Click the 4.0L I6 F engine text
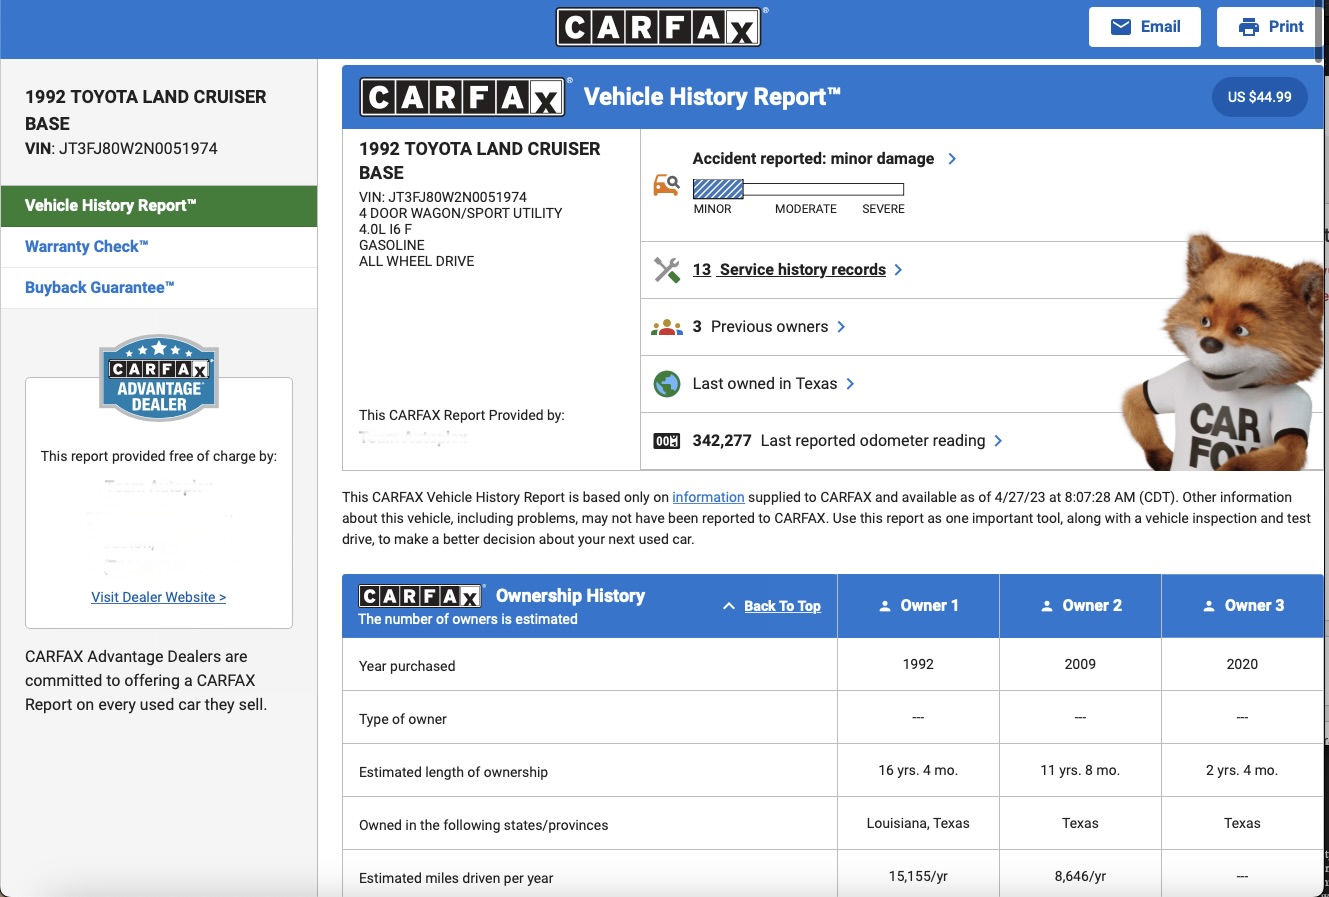Image resolution: width=1329 pixels, height=897 pixels. (x=385, y=229)
